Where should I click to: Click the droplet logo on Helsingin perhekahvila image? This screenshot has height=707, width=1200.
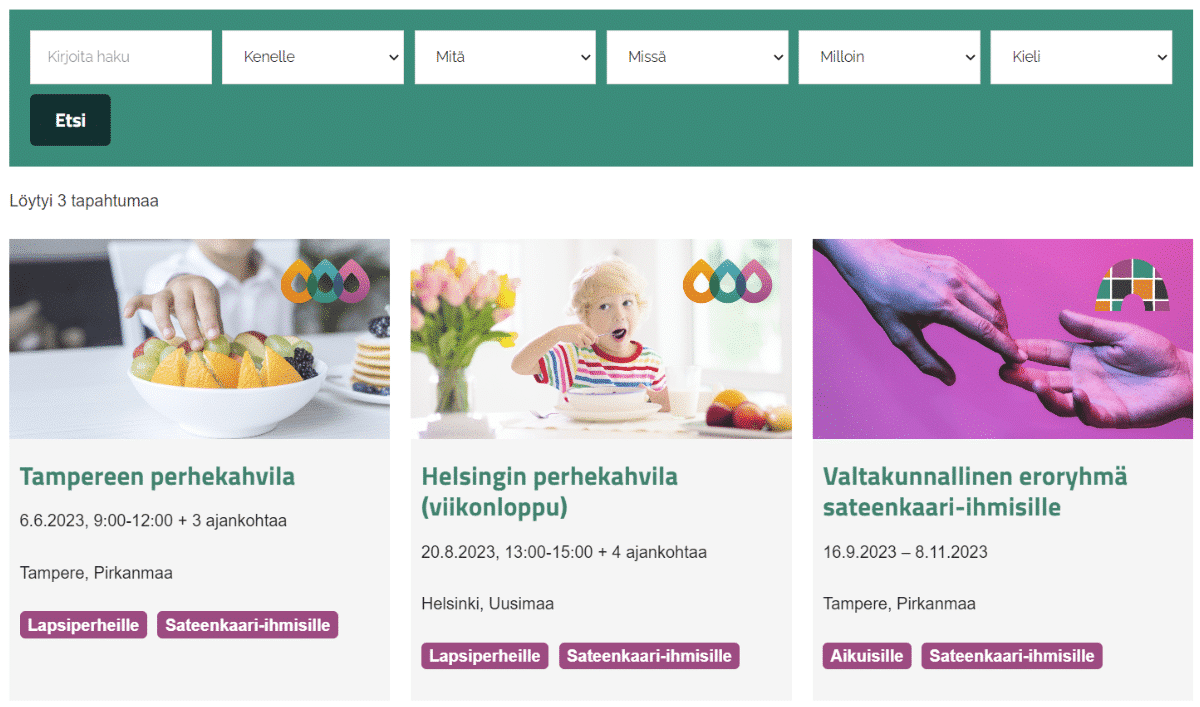[728, 281]
